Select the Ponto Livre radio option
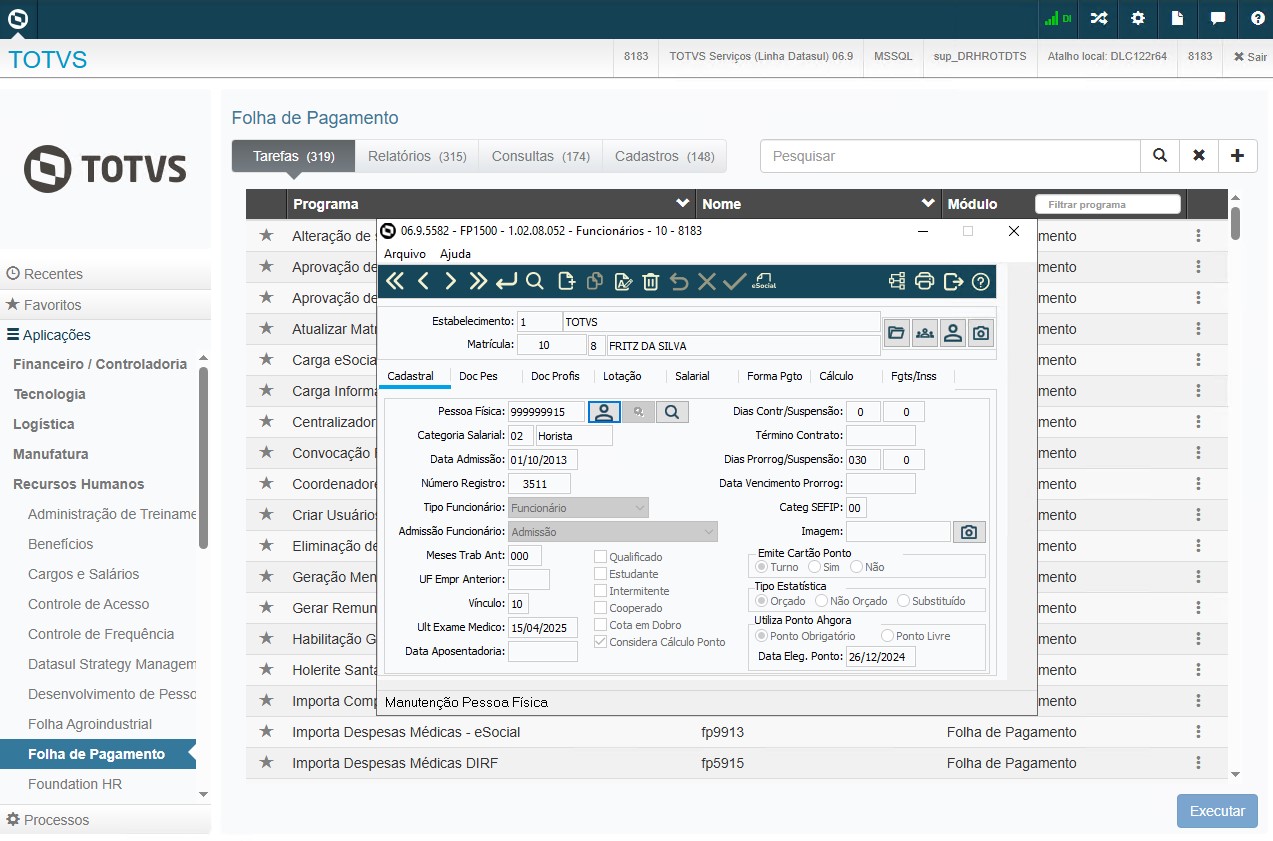Image resolution: width=1273 pixels, height=841 pixels. (x=887, y=636)
